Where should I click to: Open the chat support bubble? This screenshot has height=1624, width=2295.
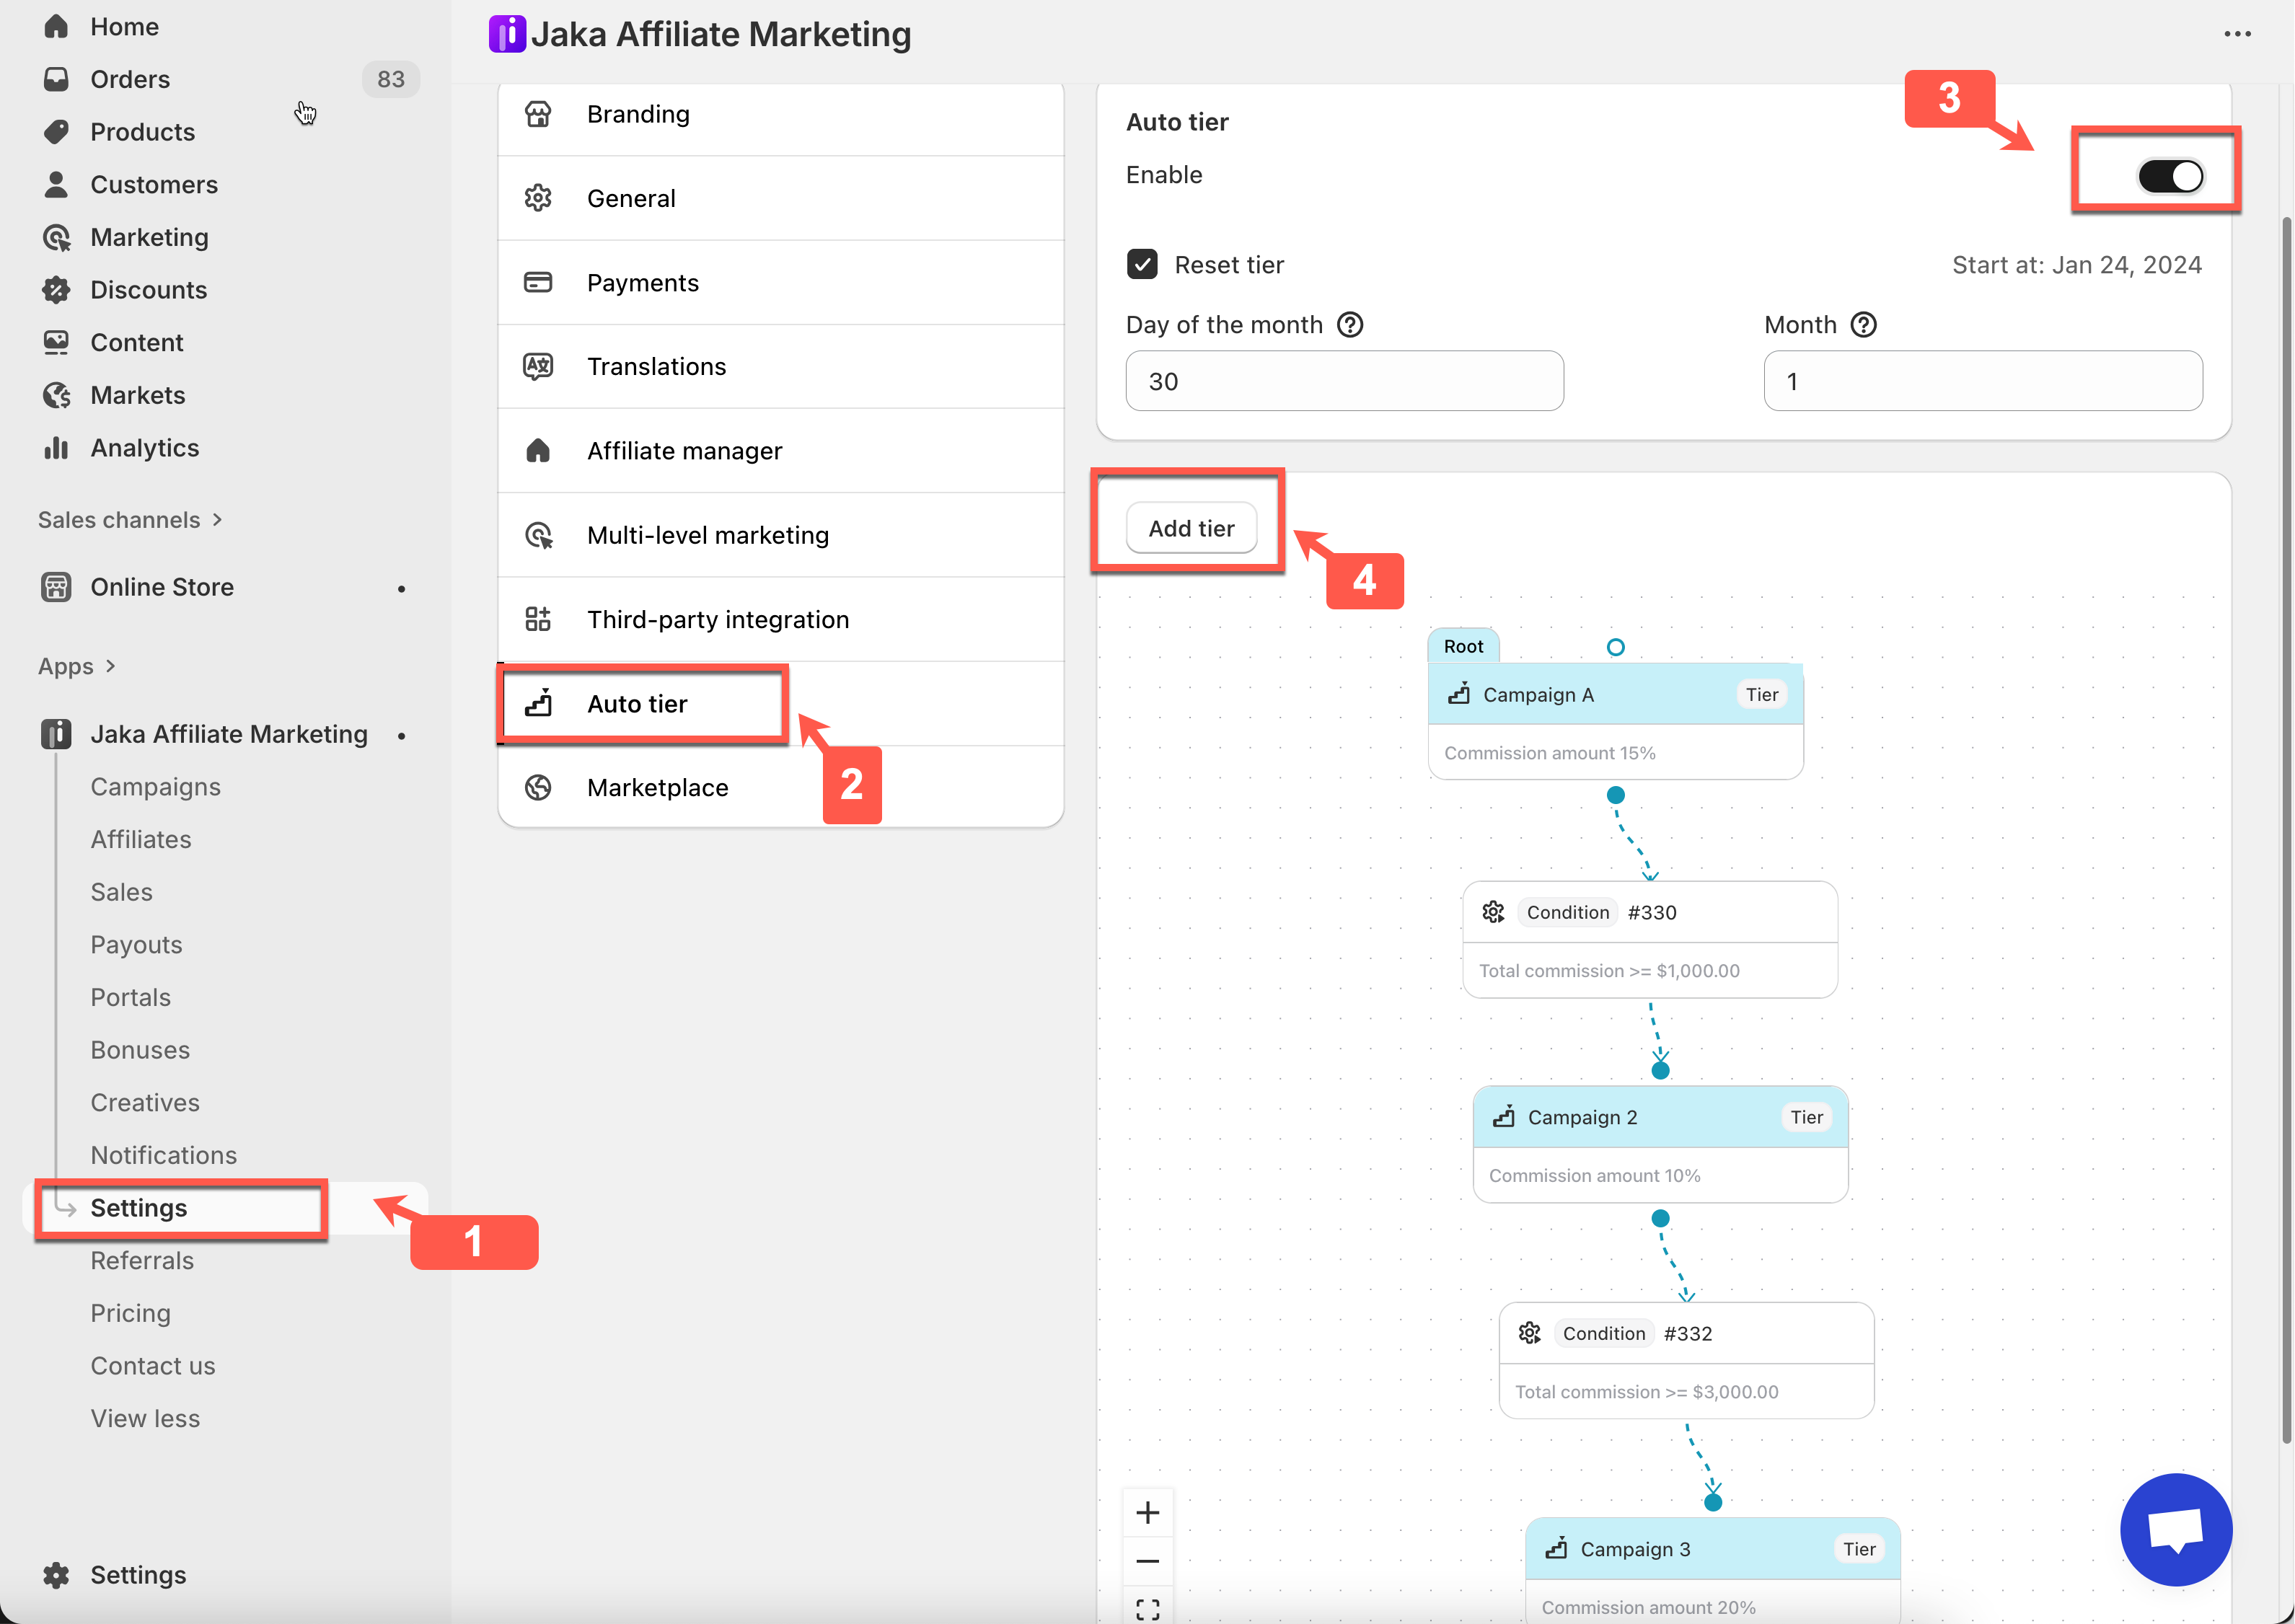[2175, 1529]
